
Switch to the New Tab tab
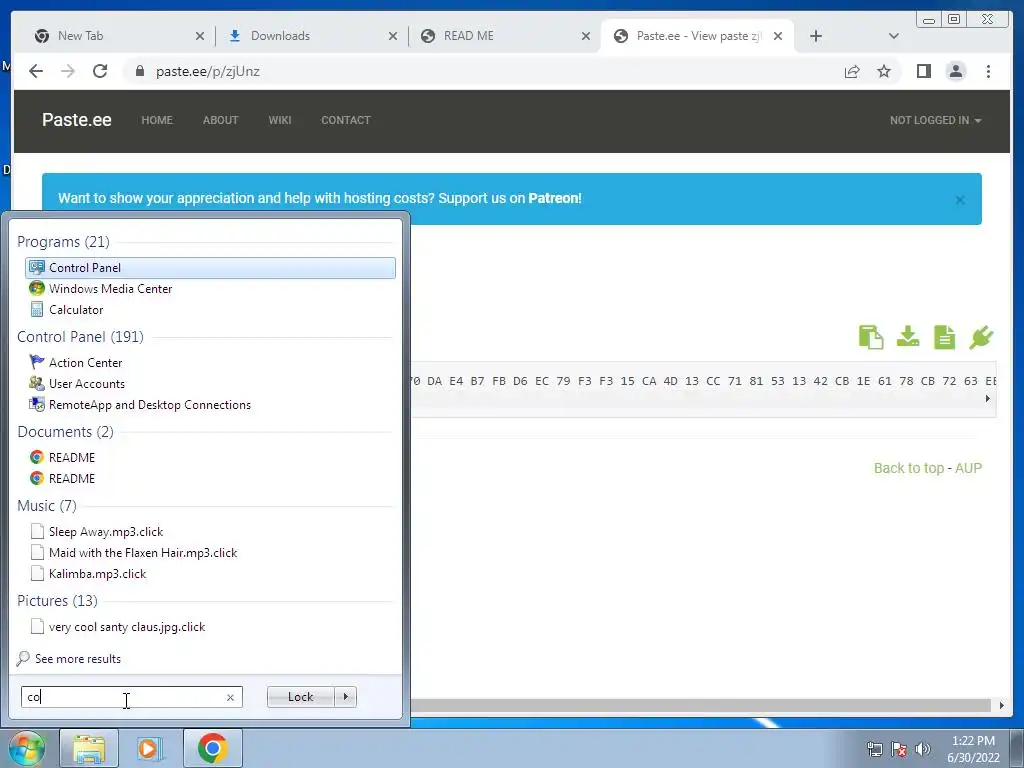point(118,36)
